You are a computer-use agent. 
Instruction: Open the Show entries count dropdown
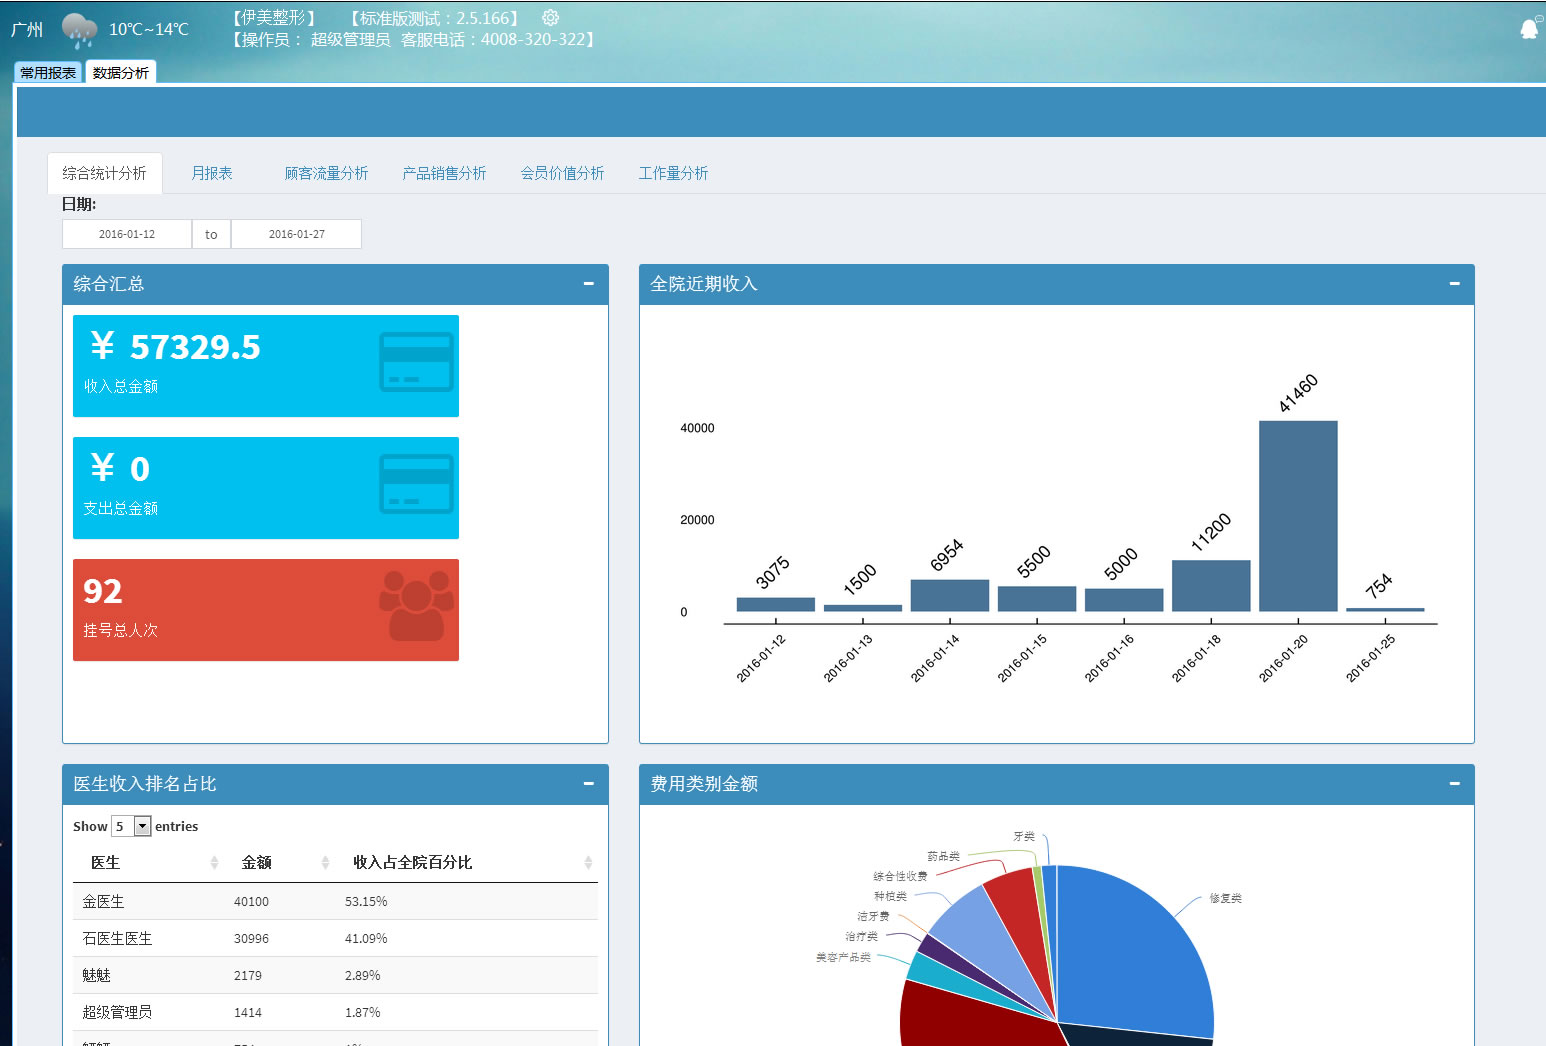tap(131, 826)
